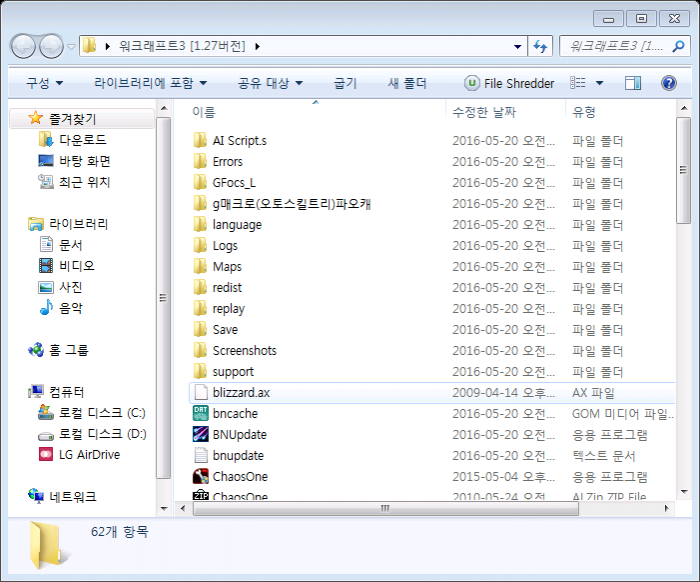Select the BNUpdate application icon
Screen dimensions: 700x582
(200, 434)
